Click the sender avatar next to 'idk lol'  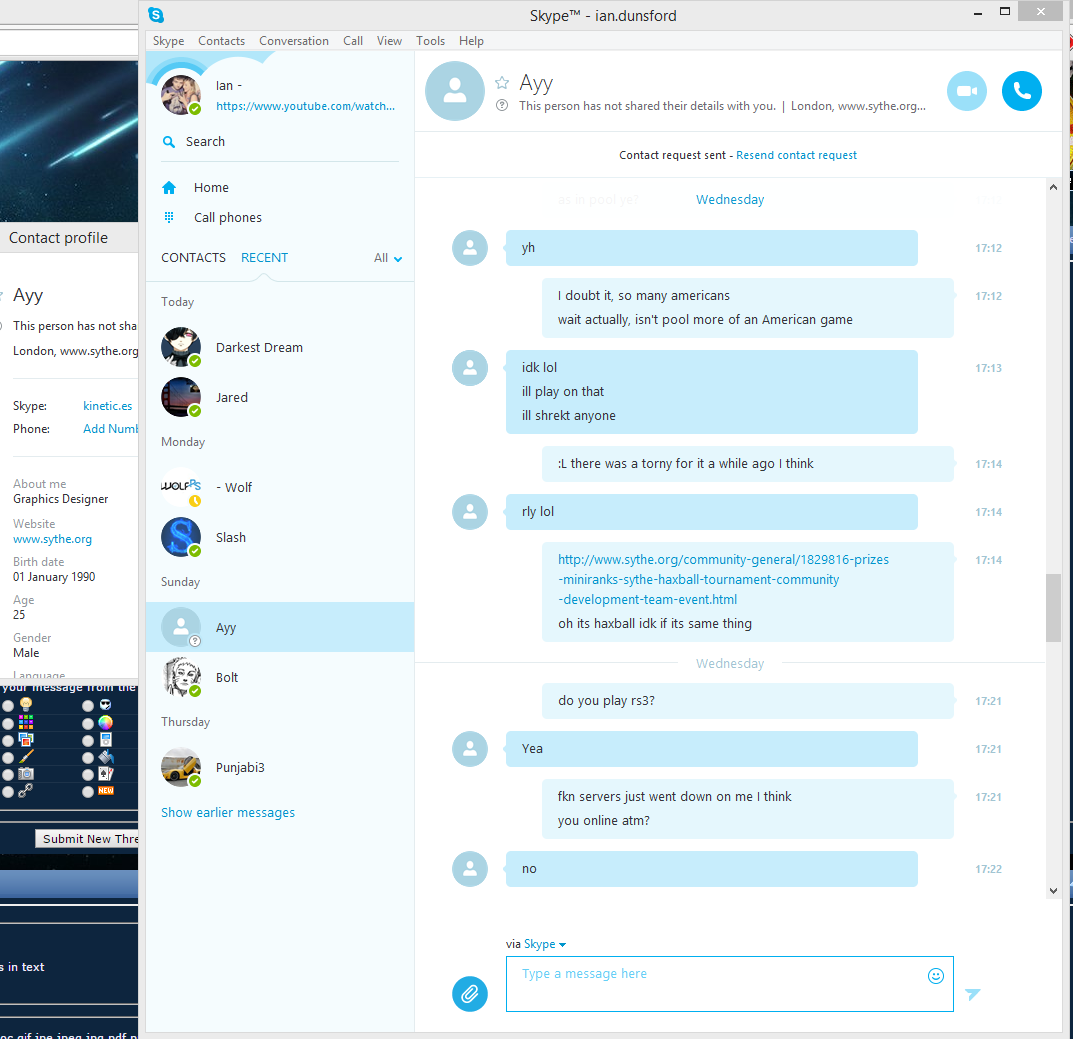point(469,368)
